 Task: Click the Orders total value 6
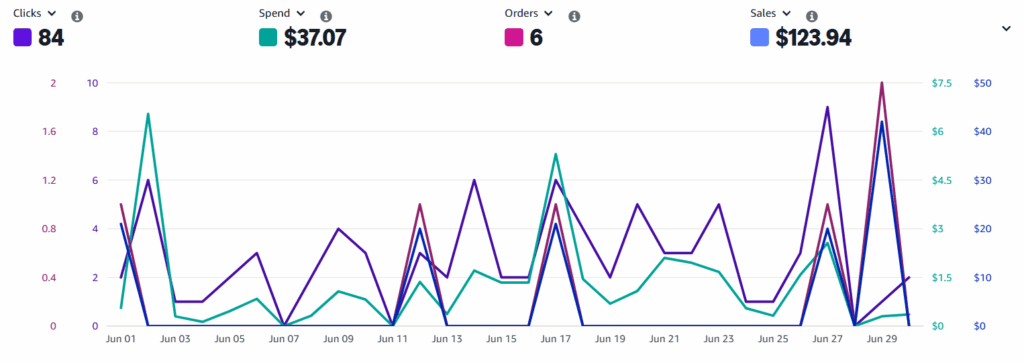click(x=536, y=38)
